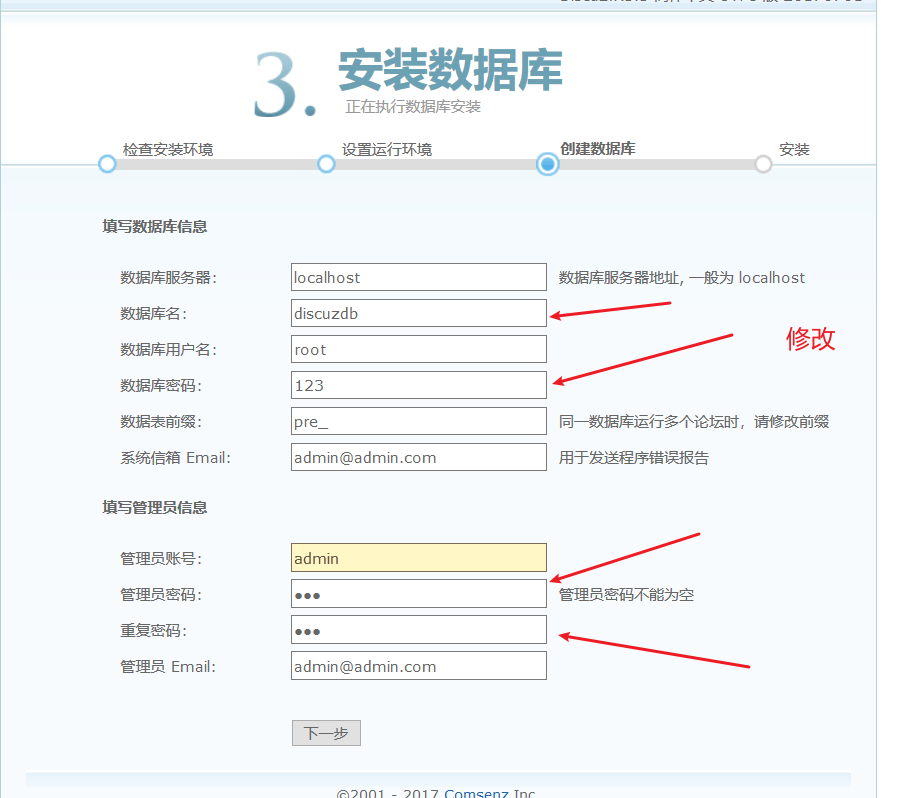Click the 检查安装环境 step label
Viewport: 912px width, 798px height.
pos(168,149)
